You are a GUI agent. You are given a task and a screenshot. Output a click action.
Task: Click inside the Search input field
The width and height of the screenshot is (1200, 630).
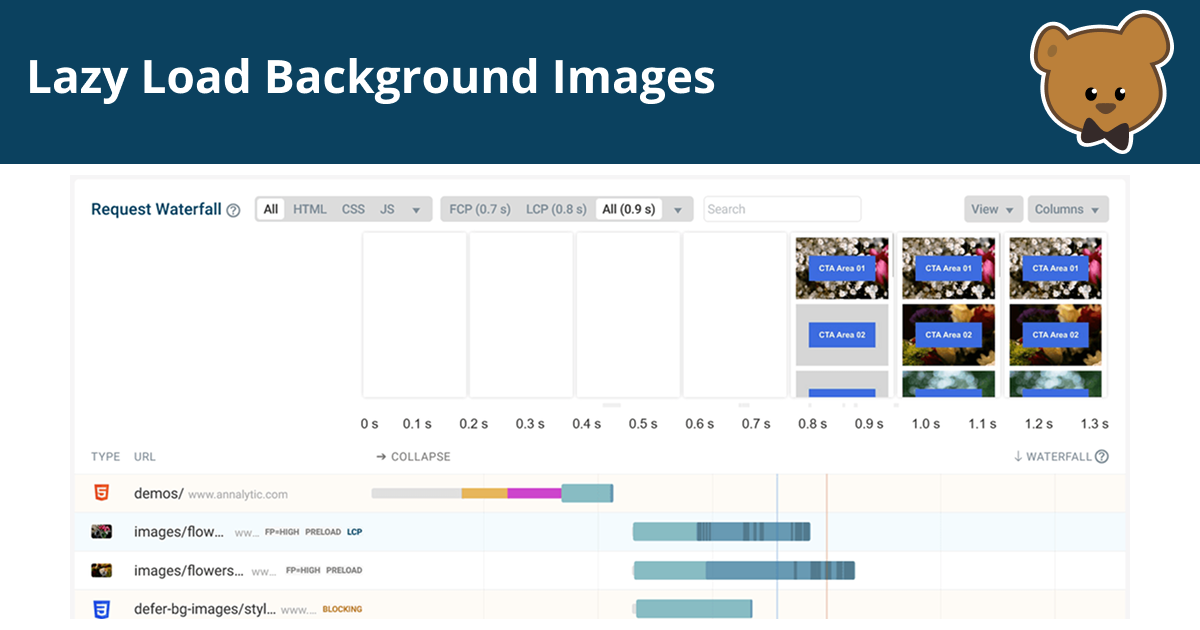[x=780, y=209]
